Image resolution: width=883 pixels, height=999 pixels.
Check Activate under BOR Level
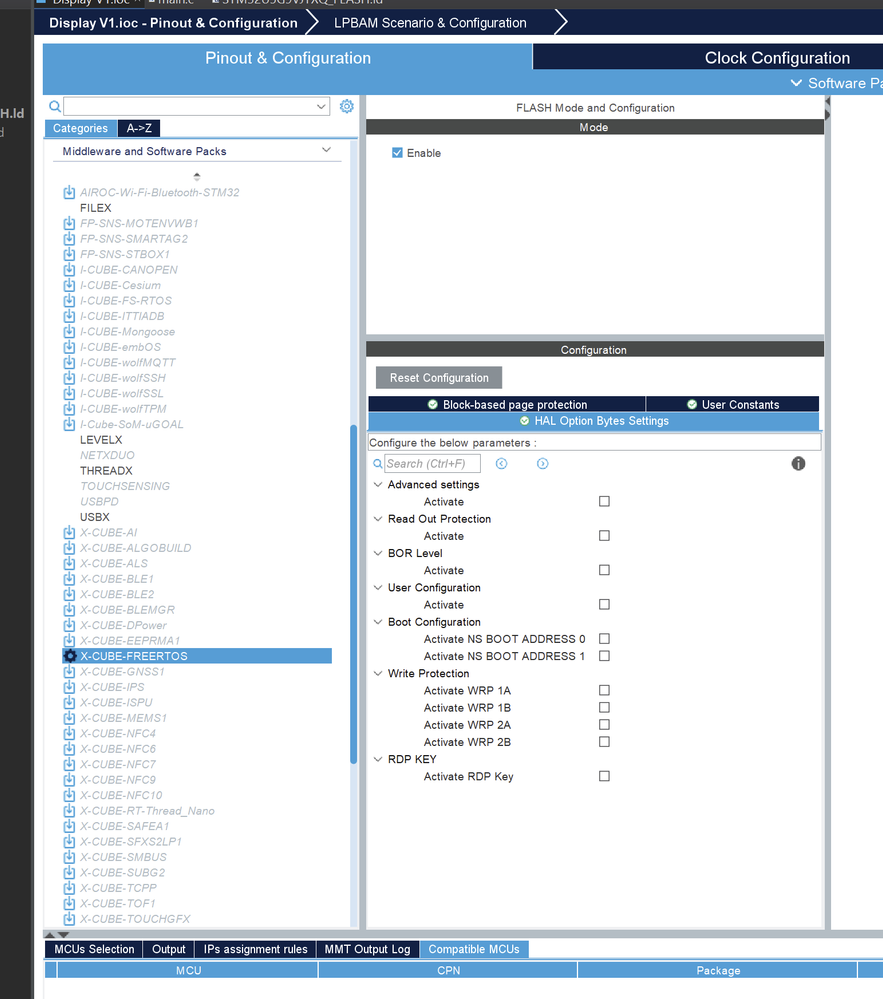[604, 570]
